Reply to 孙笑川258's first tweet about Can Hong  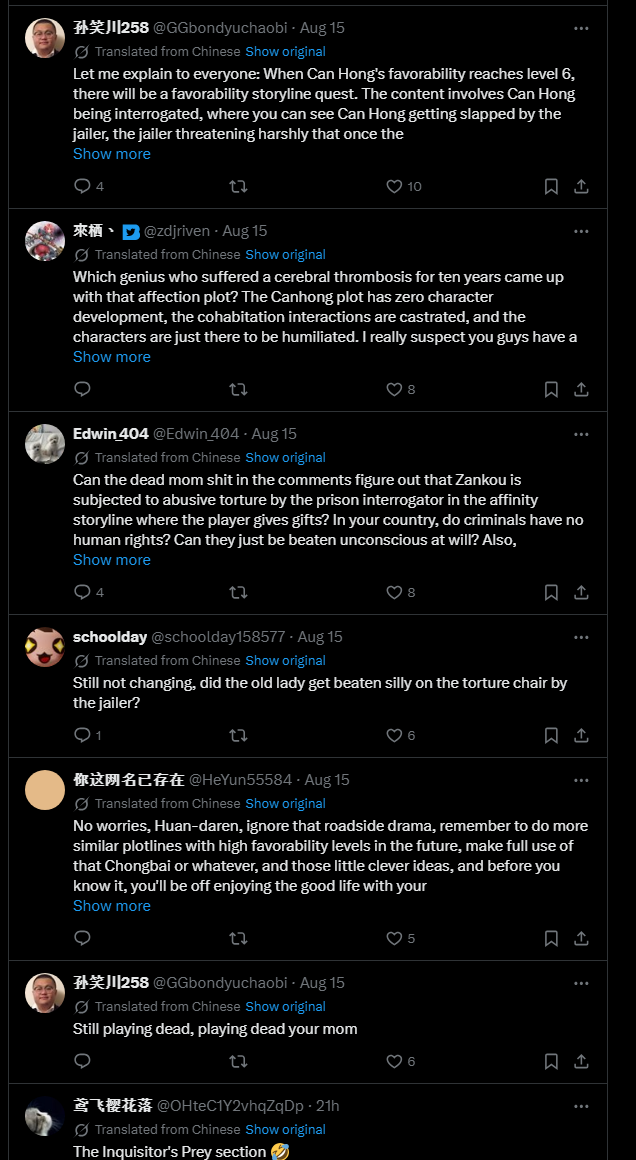tap(82, 186)
